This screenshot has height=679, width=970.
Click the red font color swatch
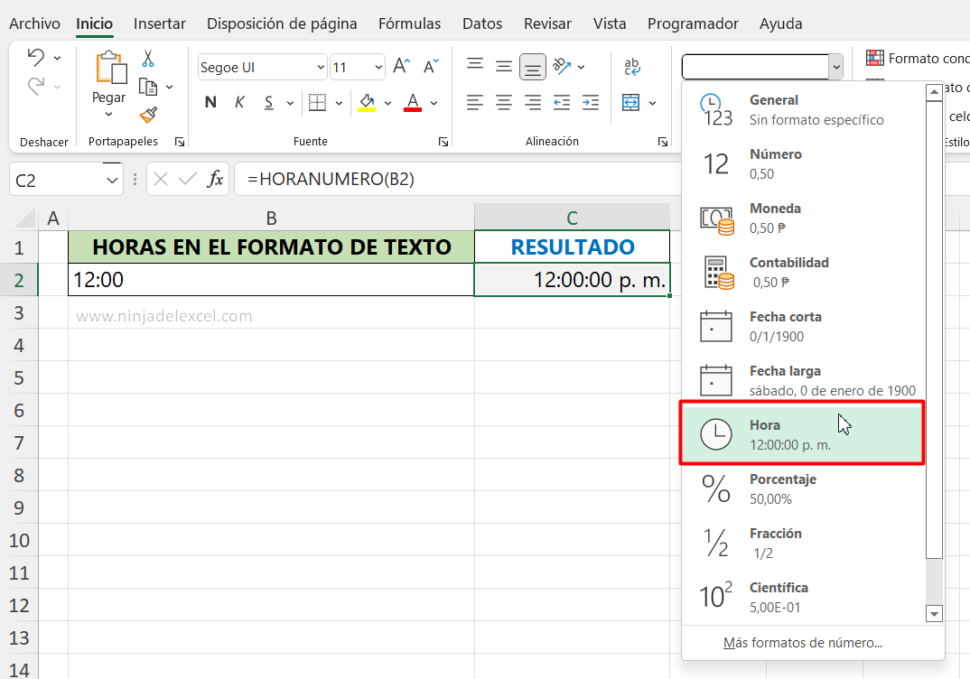pos(413,101)
